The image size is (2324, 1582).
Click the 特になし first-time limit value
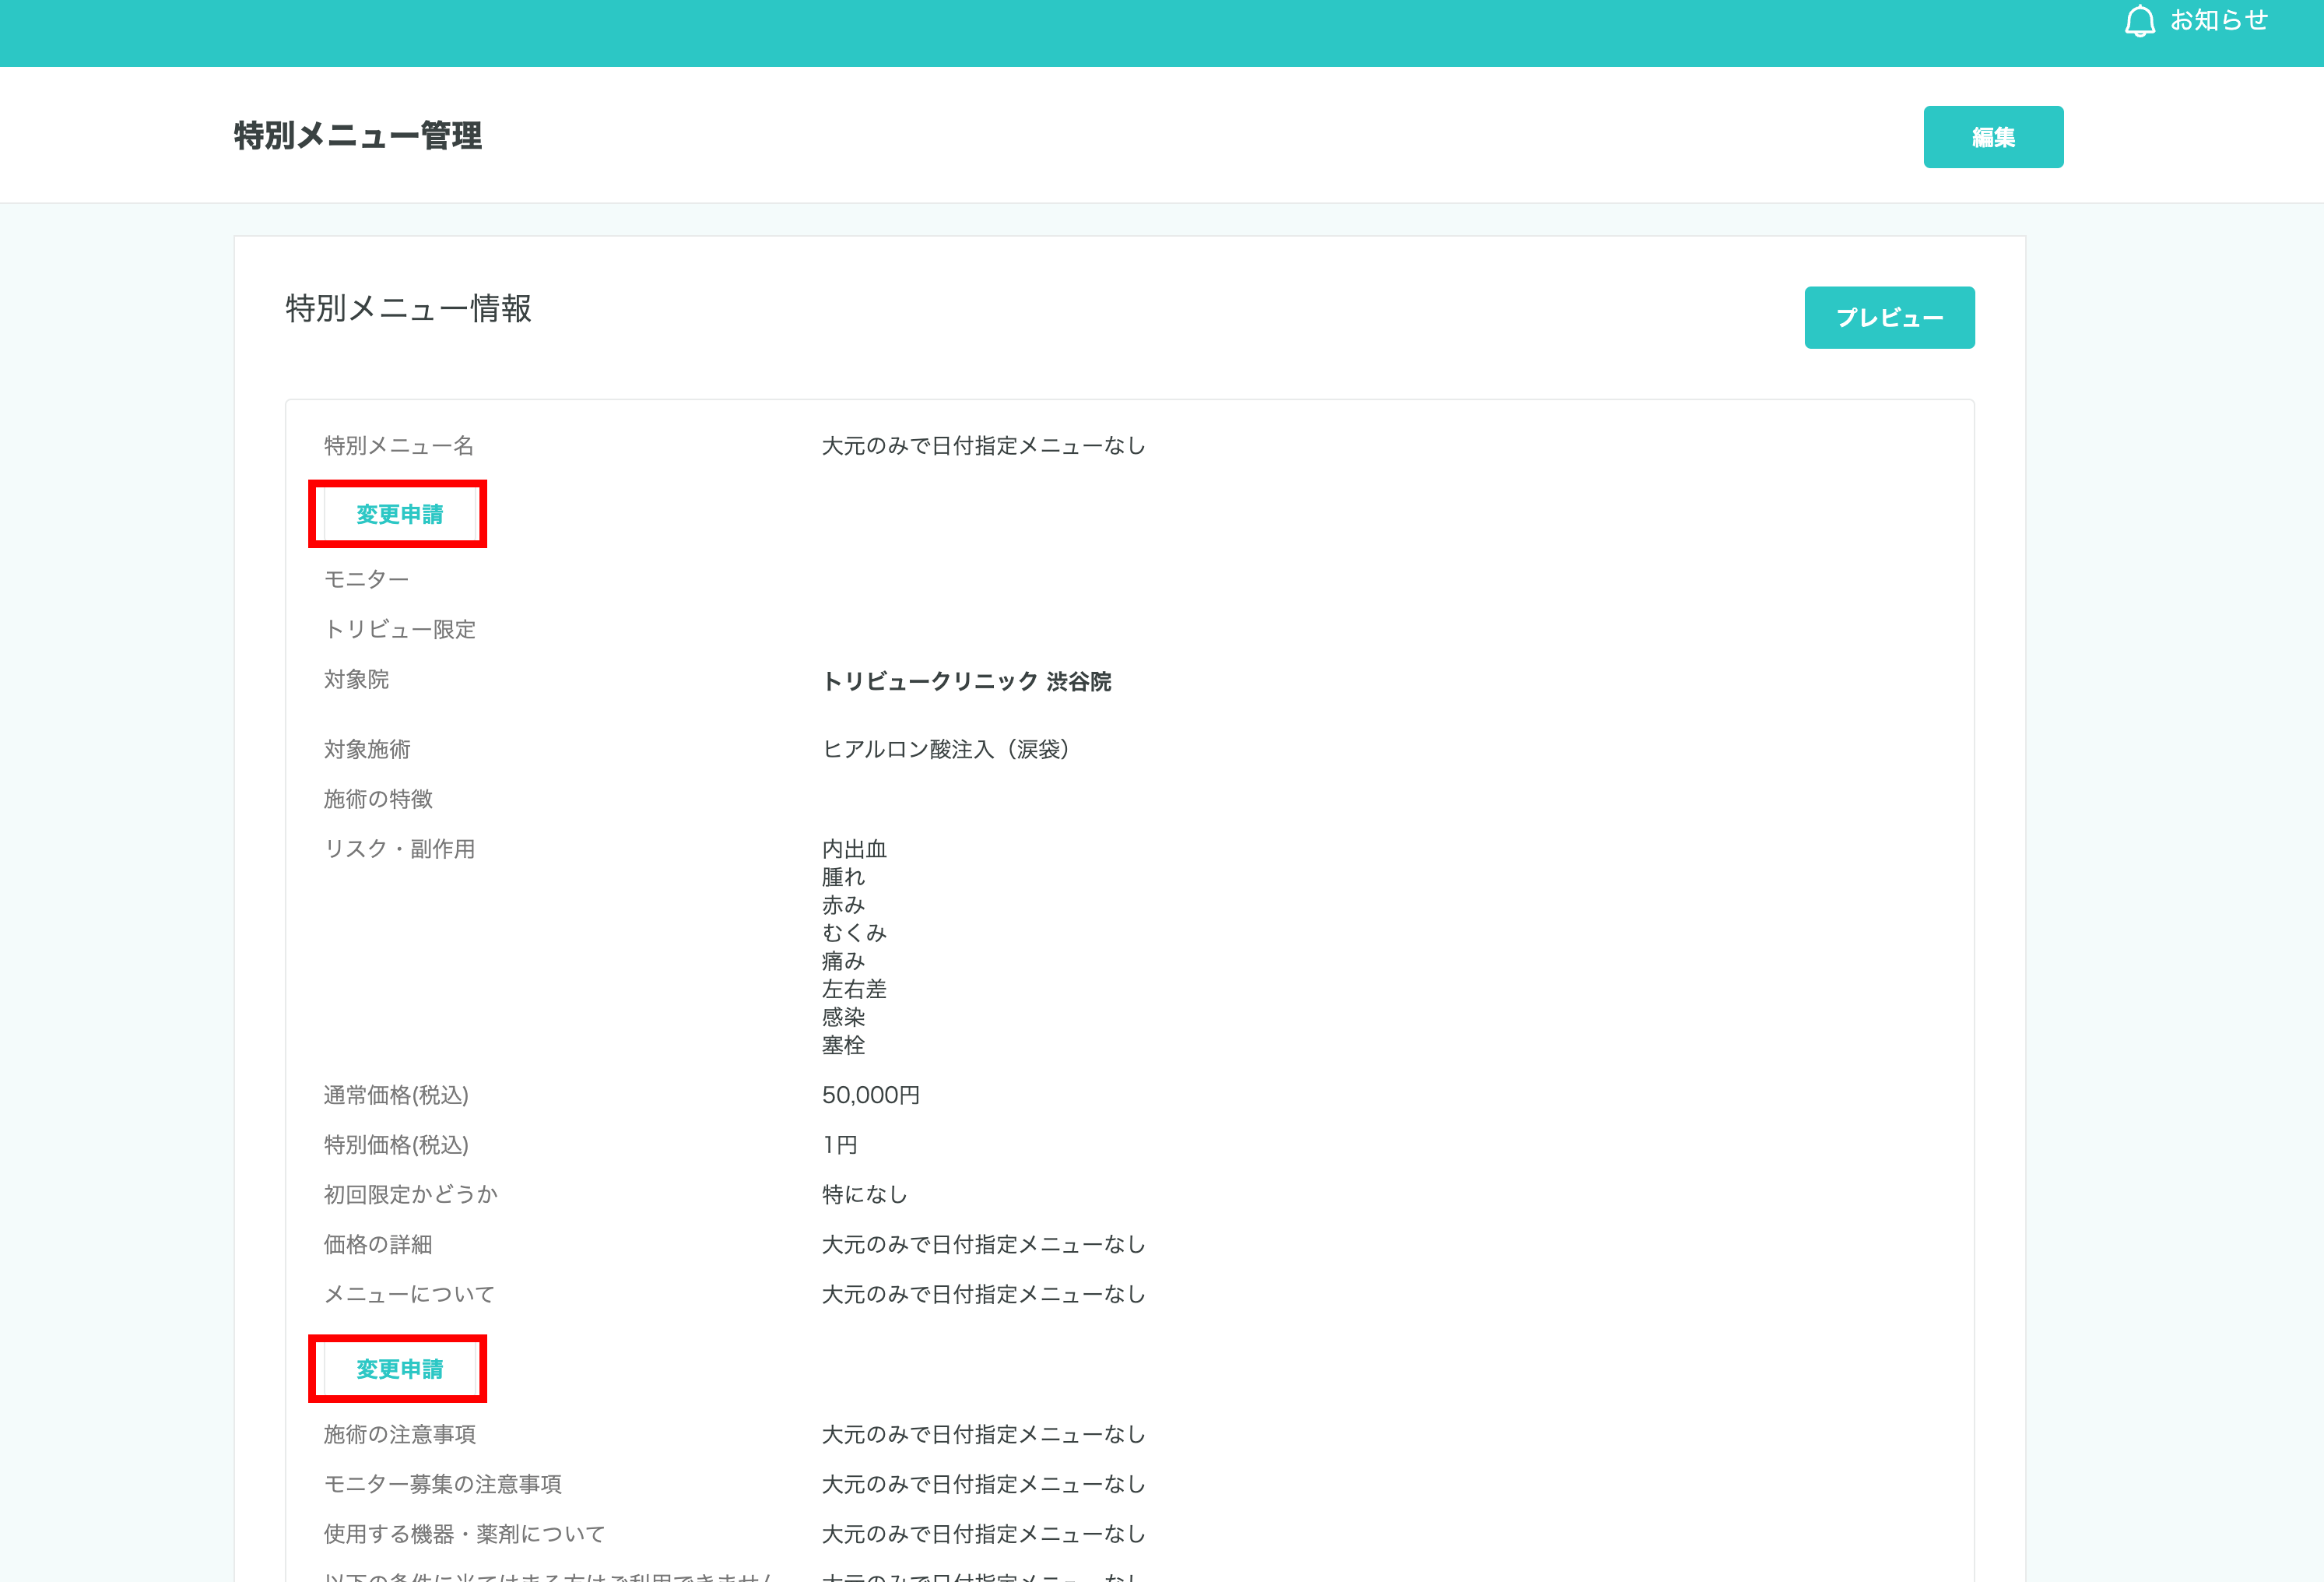(x=864, y=1195)
